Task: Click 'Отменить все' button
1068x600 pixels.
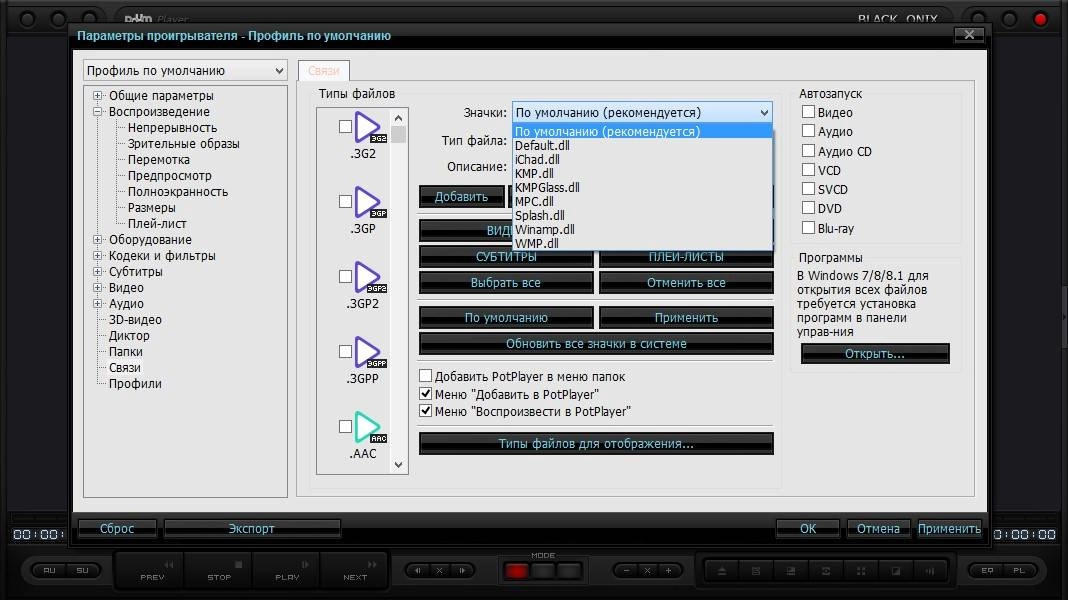Action: 686,283
